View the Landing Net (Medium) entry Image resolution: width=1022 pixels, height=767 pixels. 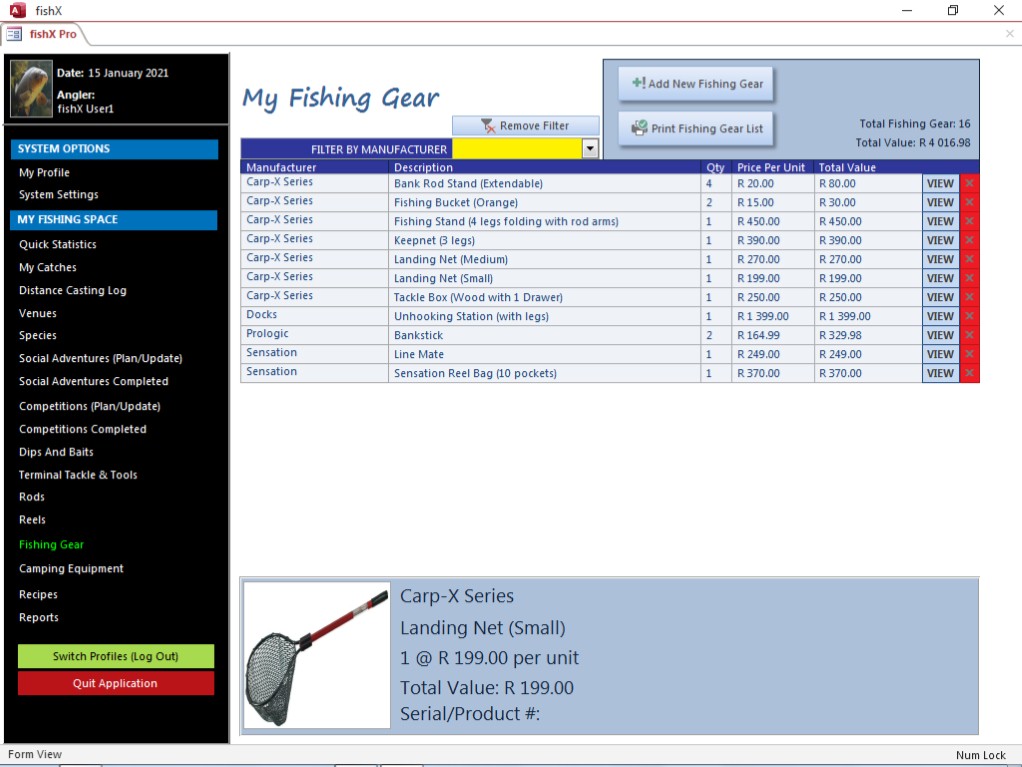[940, 259]
